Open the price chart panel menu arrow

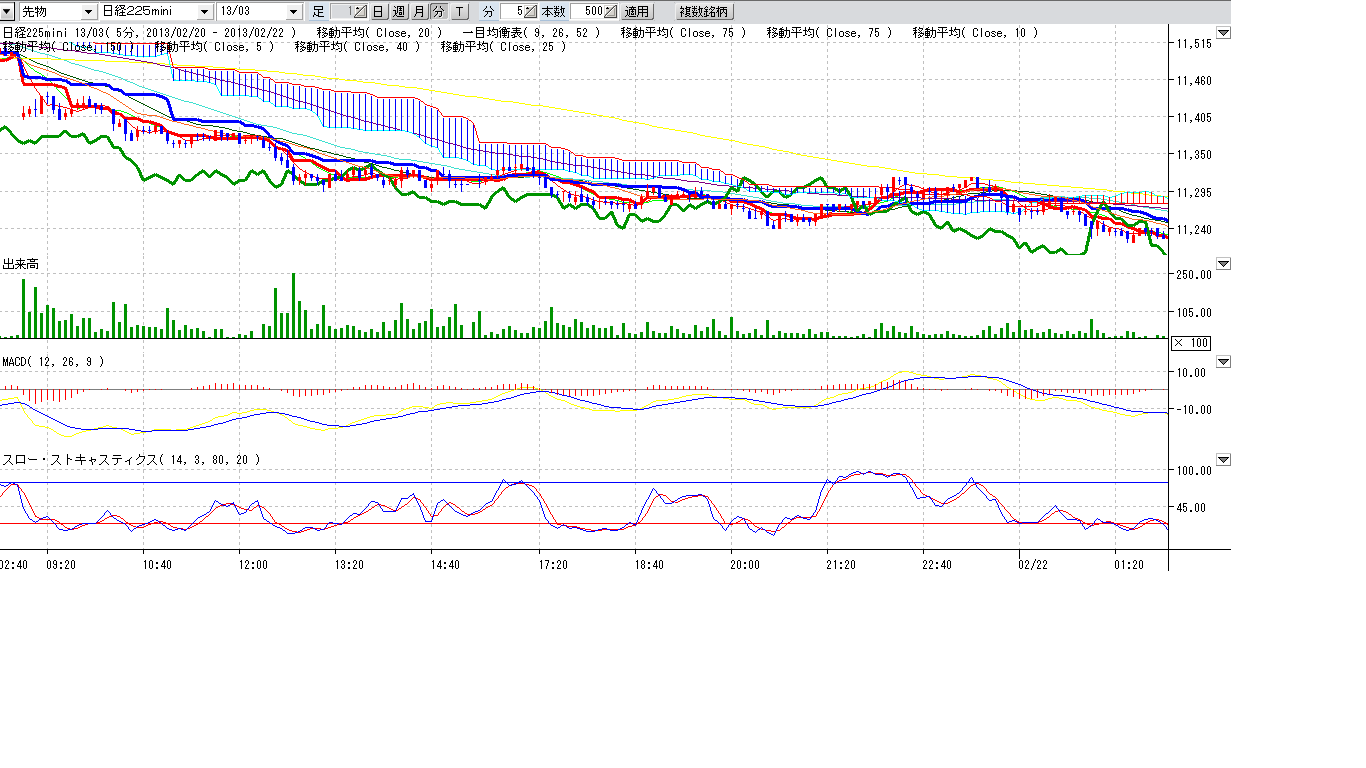(x=1223, y=33)
